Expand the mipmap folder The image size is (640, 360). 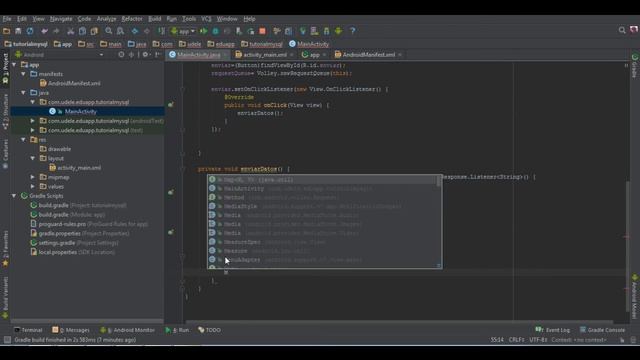pos(33,177)
